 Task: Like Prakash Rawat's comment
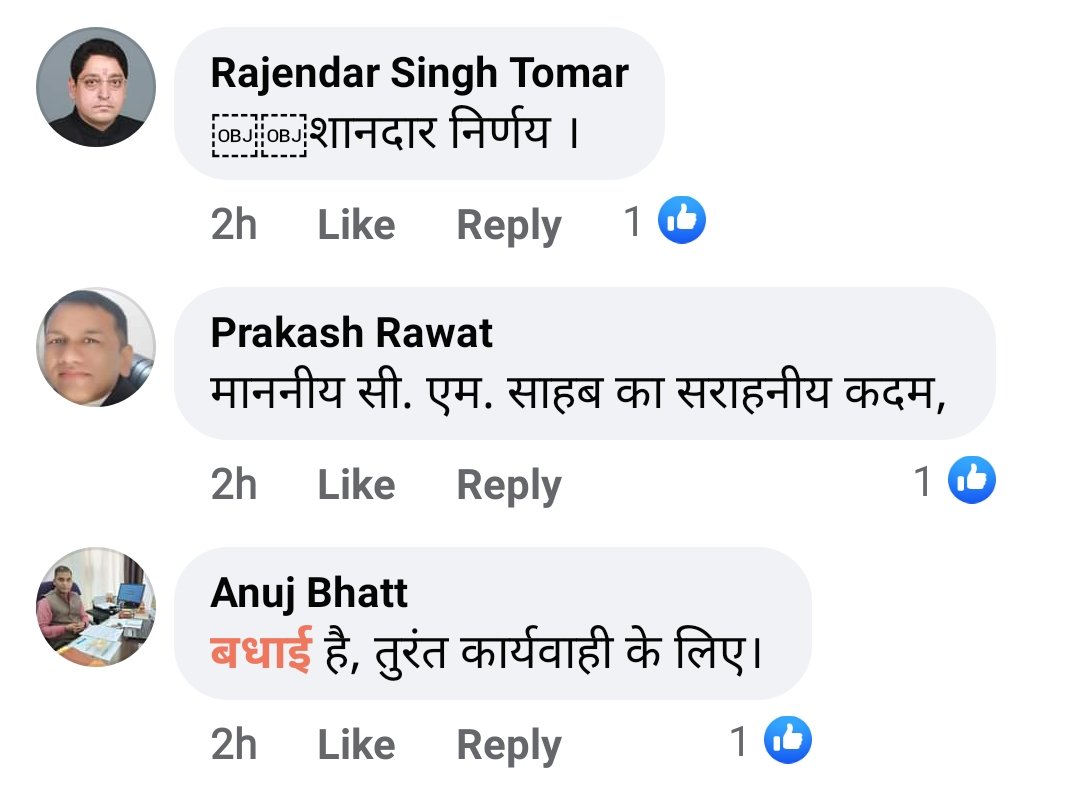(356, 485)
